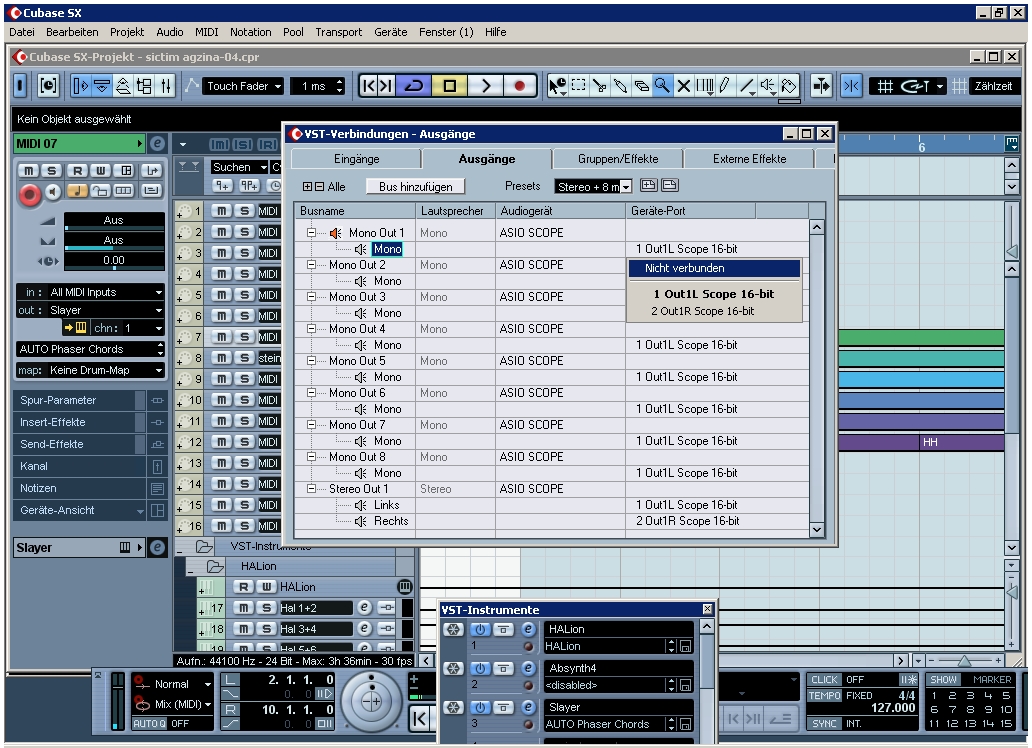Screen dimensions: 1032x748
Task: Open the Suchen track search dropdown
Action: (239, 167)
